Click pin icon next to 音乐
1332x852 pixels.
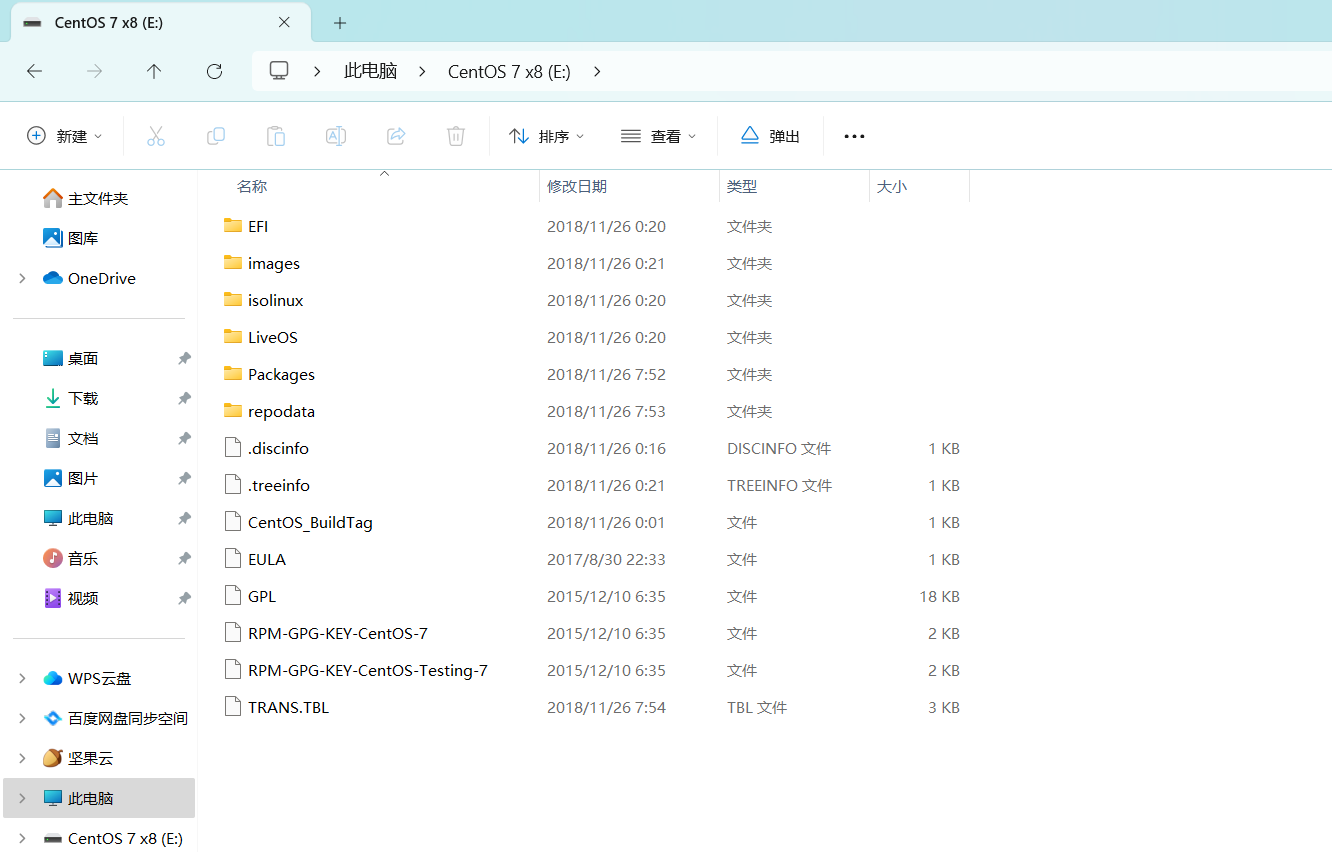(184, 558)
